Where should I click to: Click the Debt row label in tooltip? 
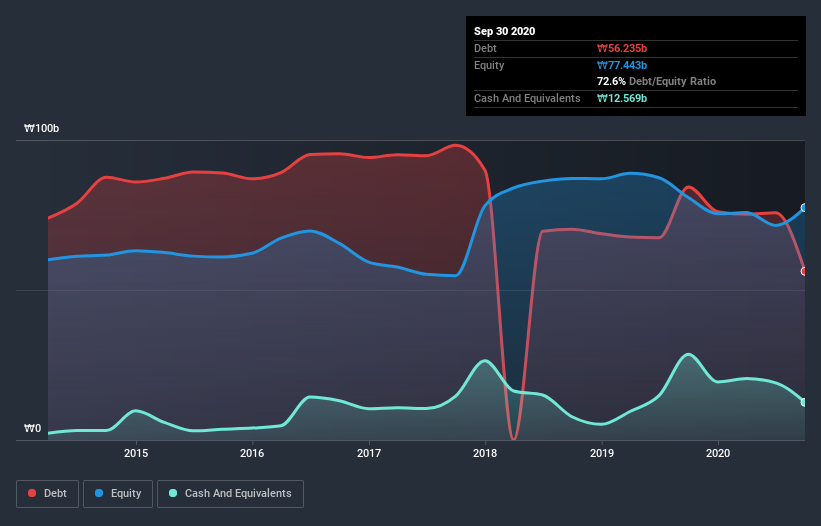tap(485, 48)
